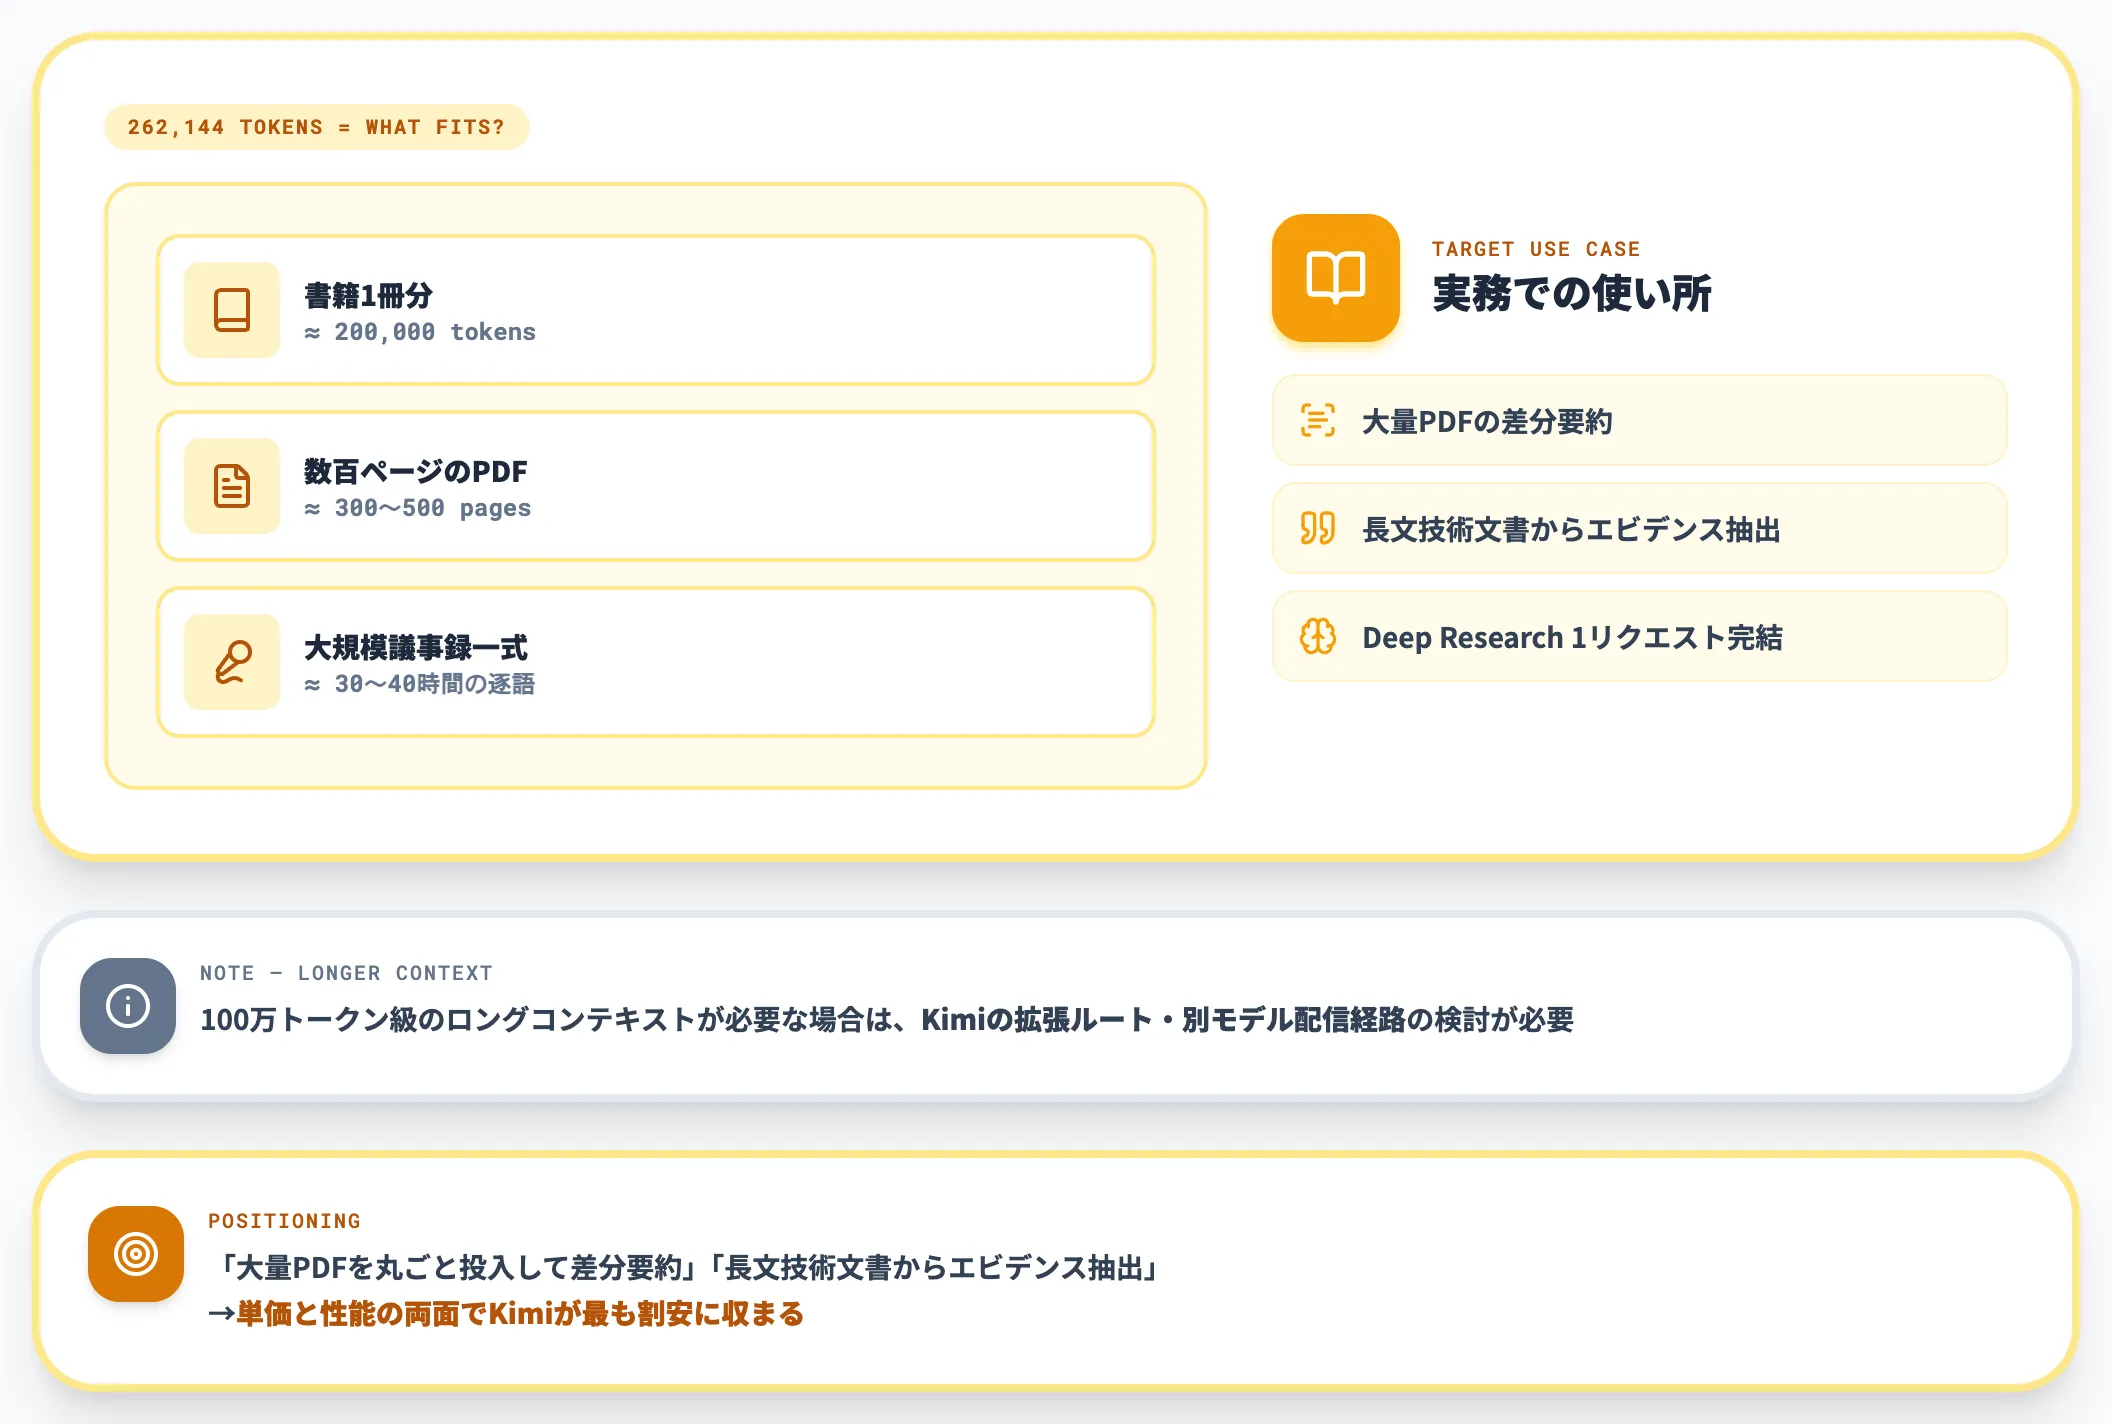Viewport: 2112px width, 1424px height.
Task: Open the 大規模議事録一式 card
Action: 656,662
